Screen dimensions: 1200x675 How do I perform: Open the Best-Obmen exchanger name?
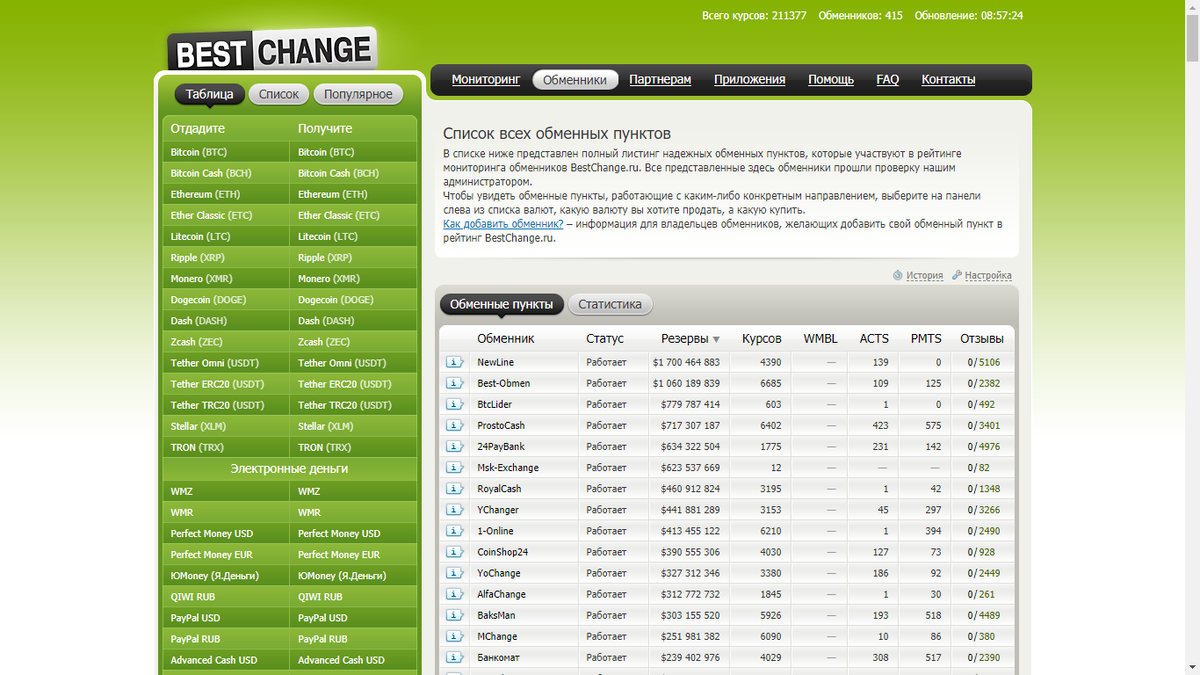pos(503,383)
